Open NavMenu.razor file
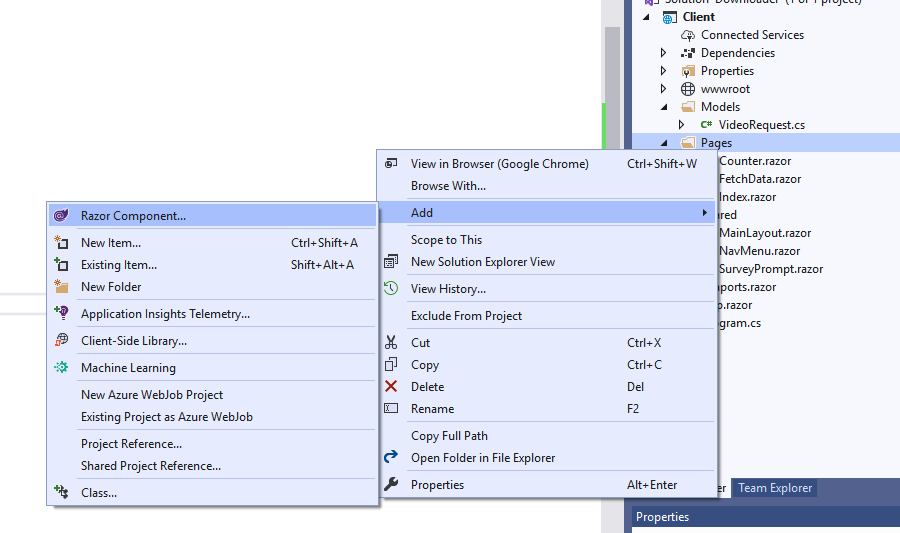The height and width of the screenshot is (533, 900). click(x=759, y=251)
